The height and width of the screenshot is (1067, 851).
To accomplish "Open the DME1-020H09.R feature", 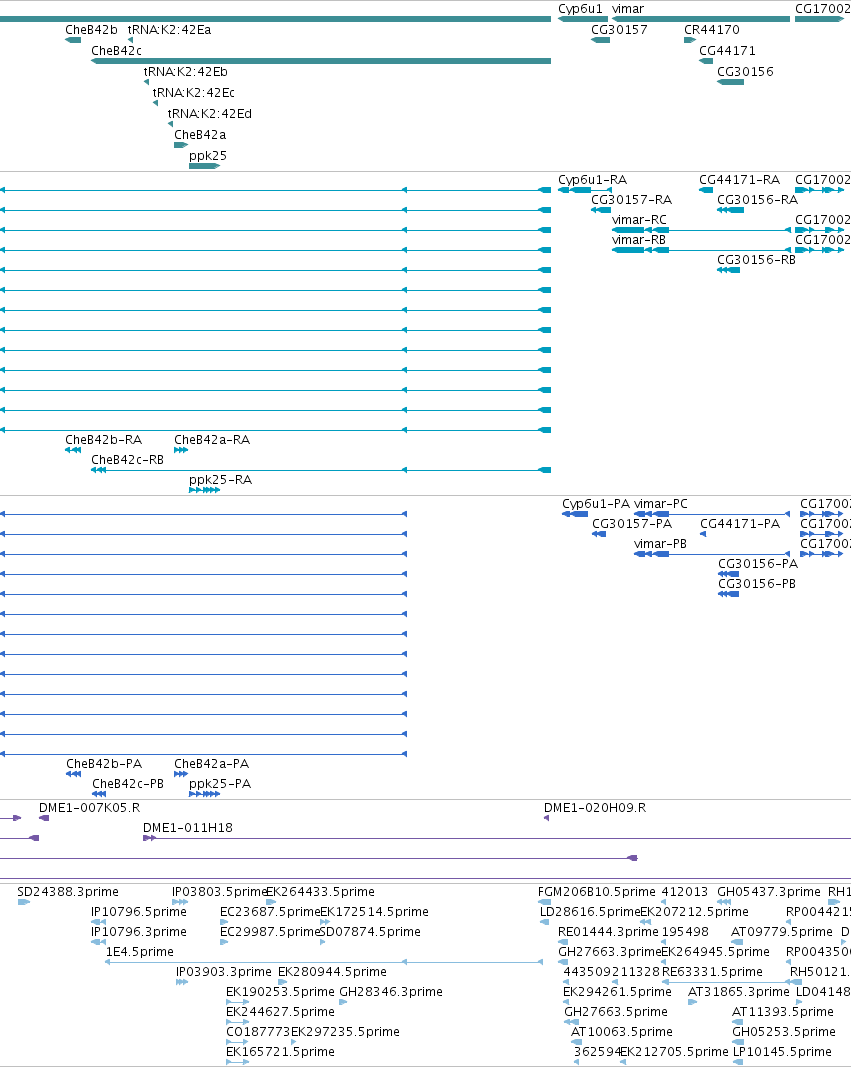I will click(546, 818).
